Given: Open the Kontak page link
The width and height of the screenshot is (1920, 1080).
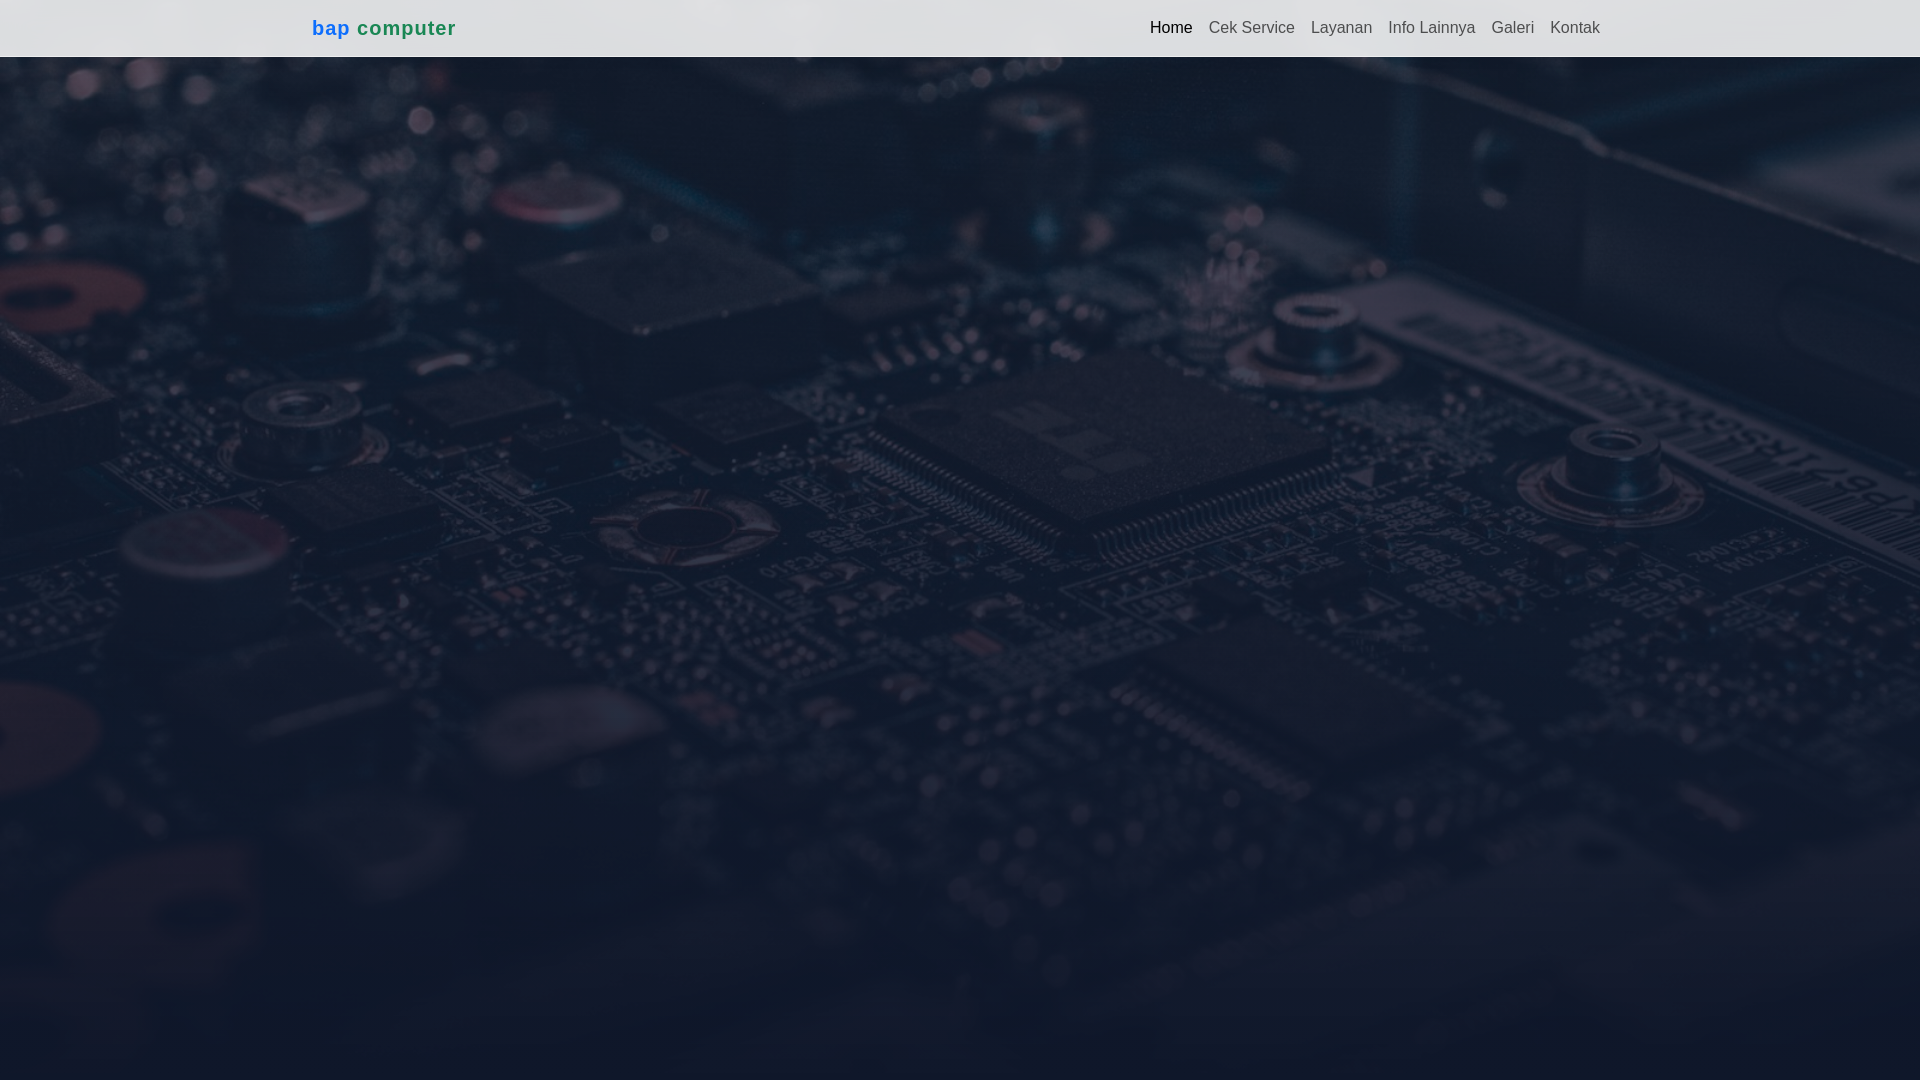Looking at the screenshot, I should (x=1574, y=28).
